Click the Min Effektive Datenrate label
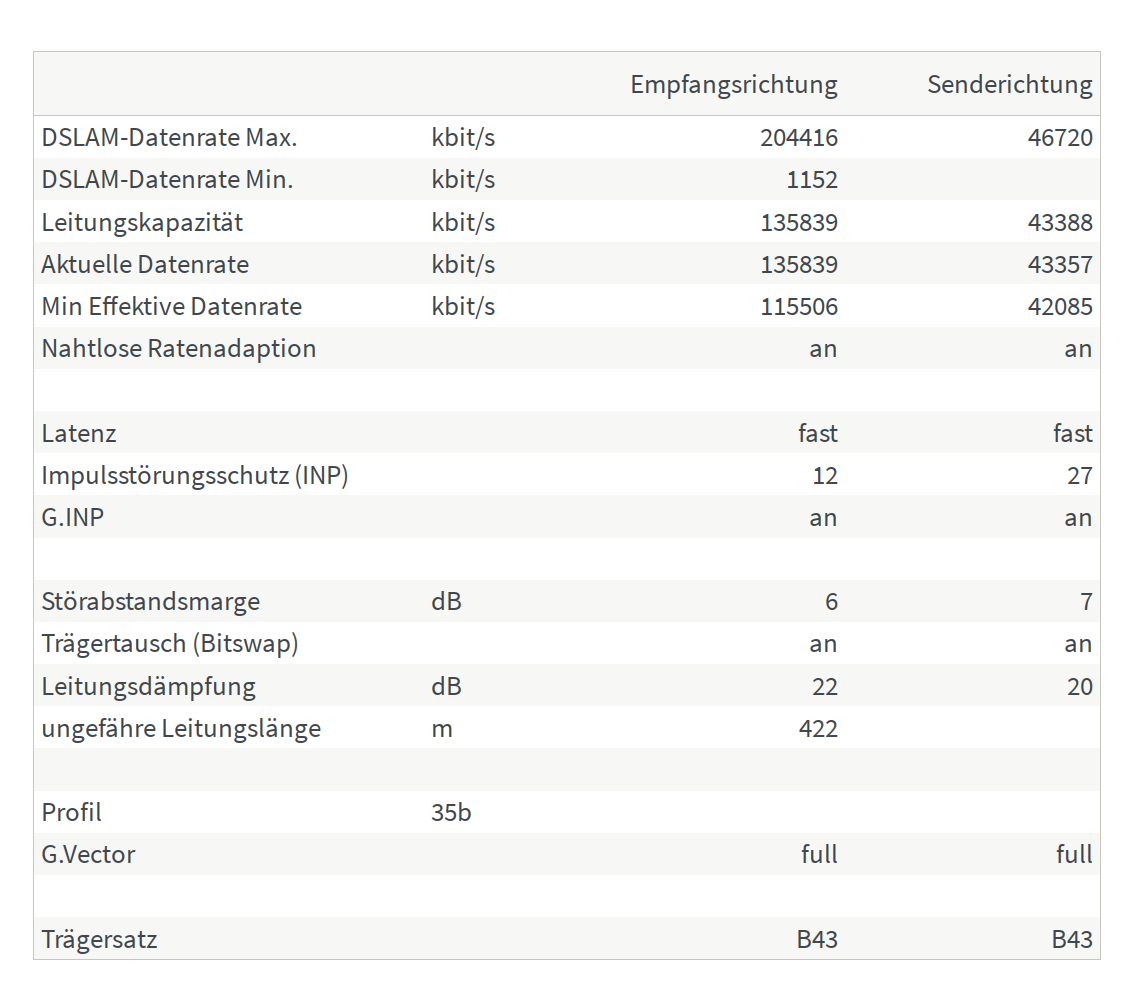 pos(172,306)
